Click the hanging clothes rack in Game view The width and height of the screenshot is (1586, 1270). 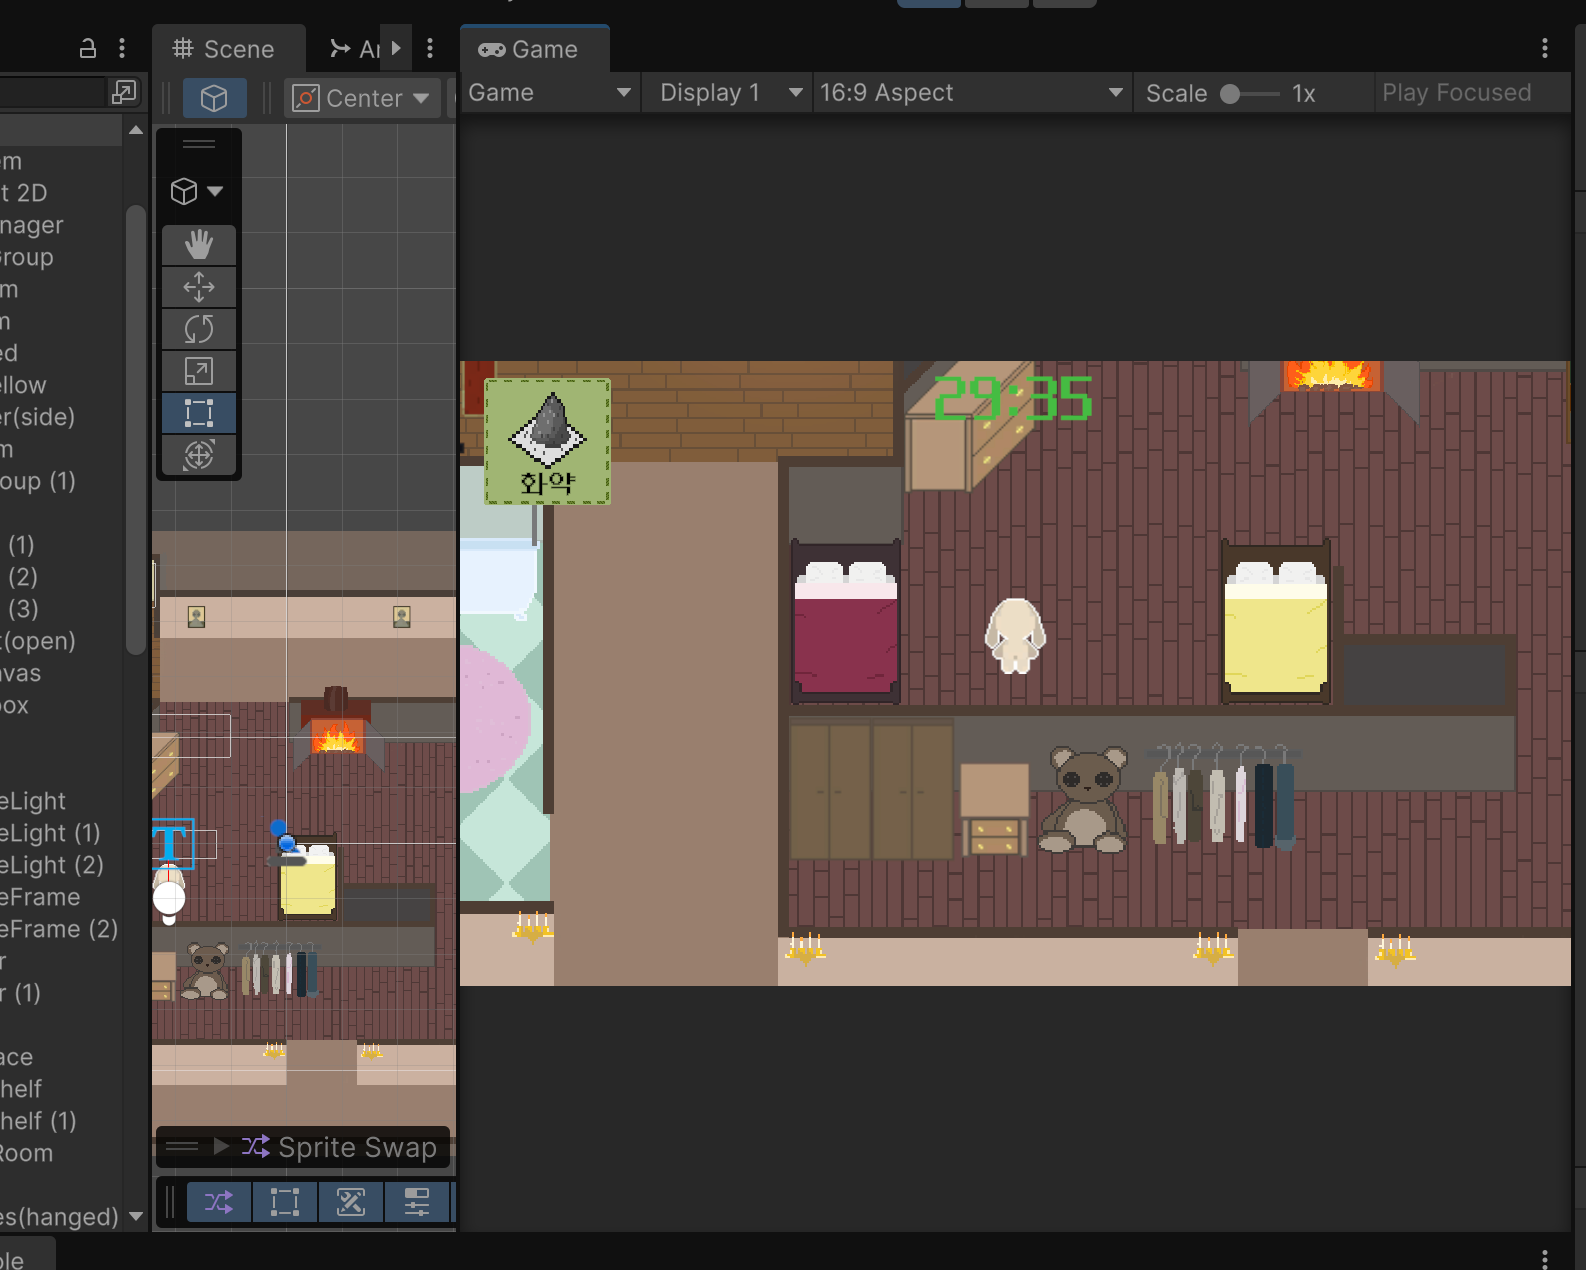click(1223, 795)
